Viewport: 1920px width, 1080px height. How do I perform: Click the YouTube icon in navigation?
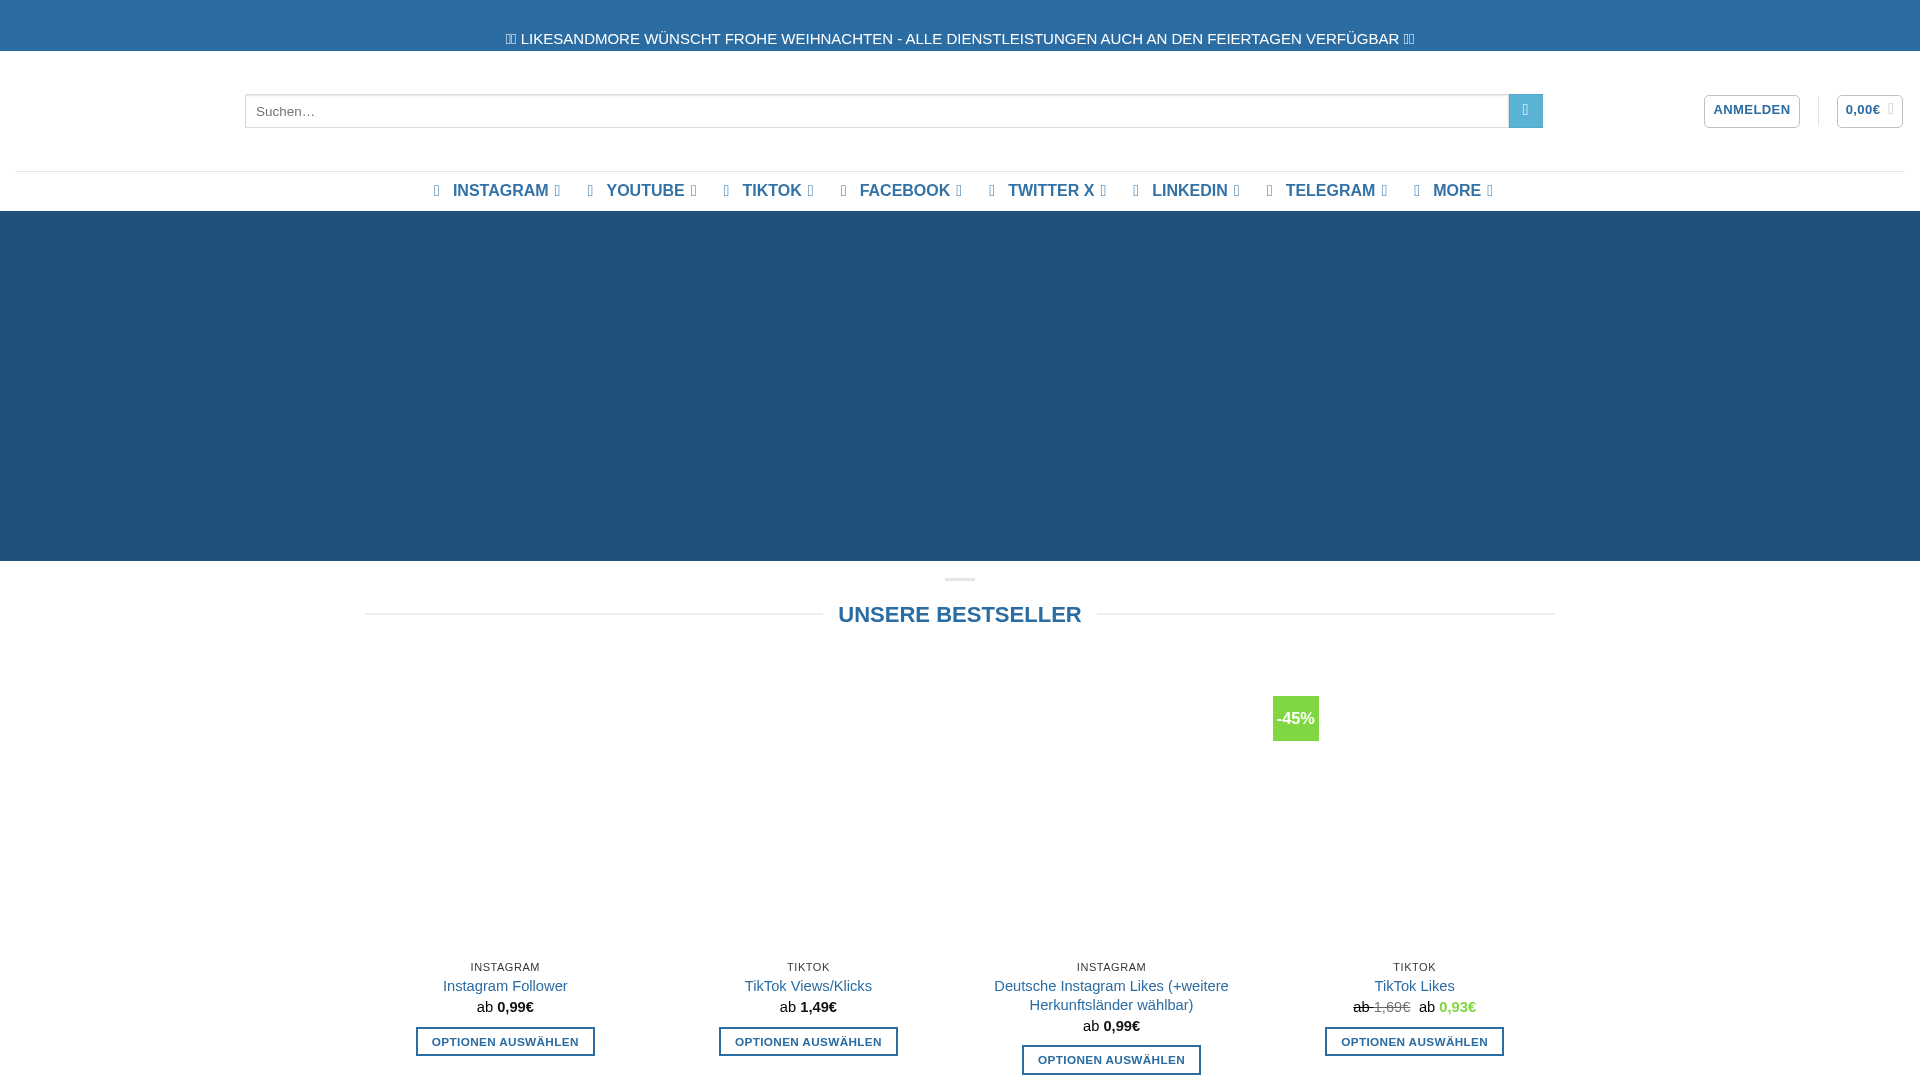(591, 191)
